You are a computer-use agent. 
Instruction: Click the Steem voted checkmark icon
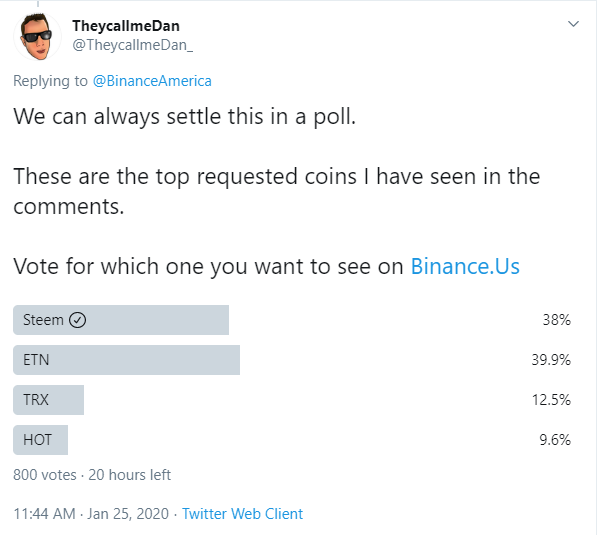[x=77, y=320]
